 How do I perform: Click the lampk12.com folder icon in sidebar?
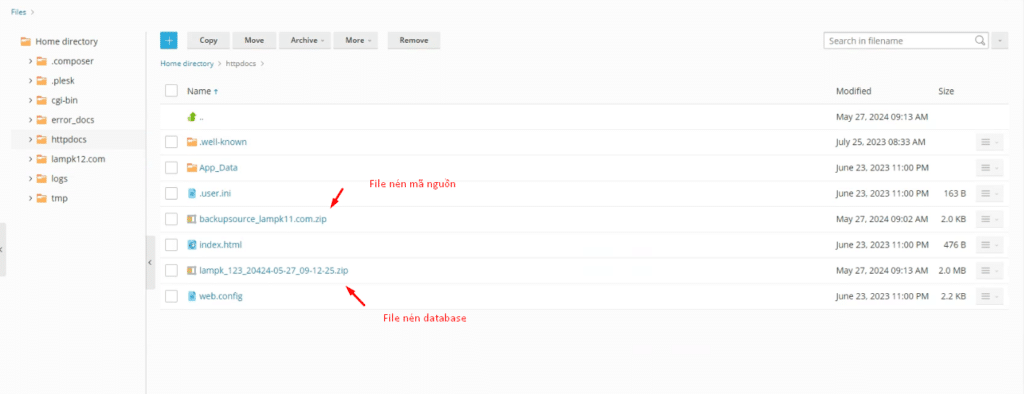click(42, 159)
